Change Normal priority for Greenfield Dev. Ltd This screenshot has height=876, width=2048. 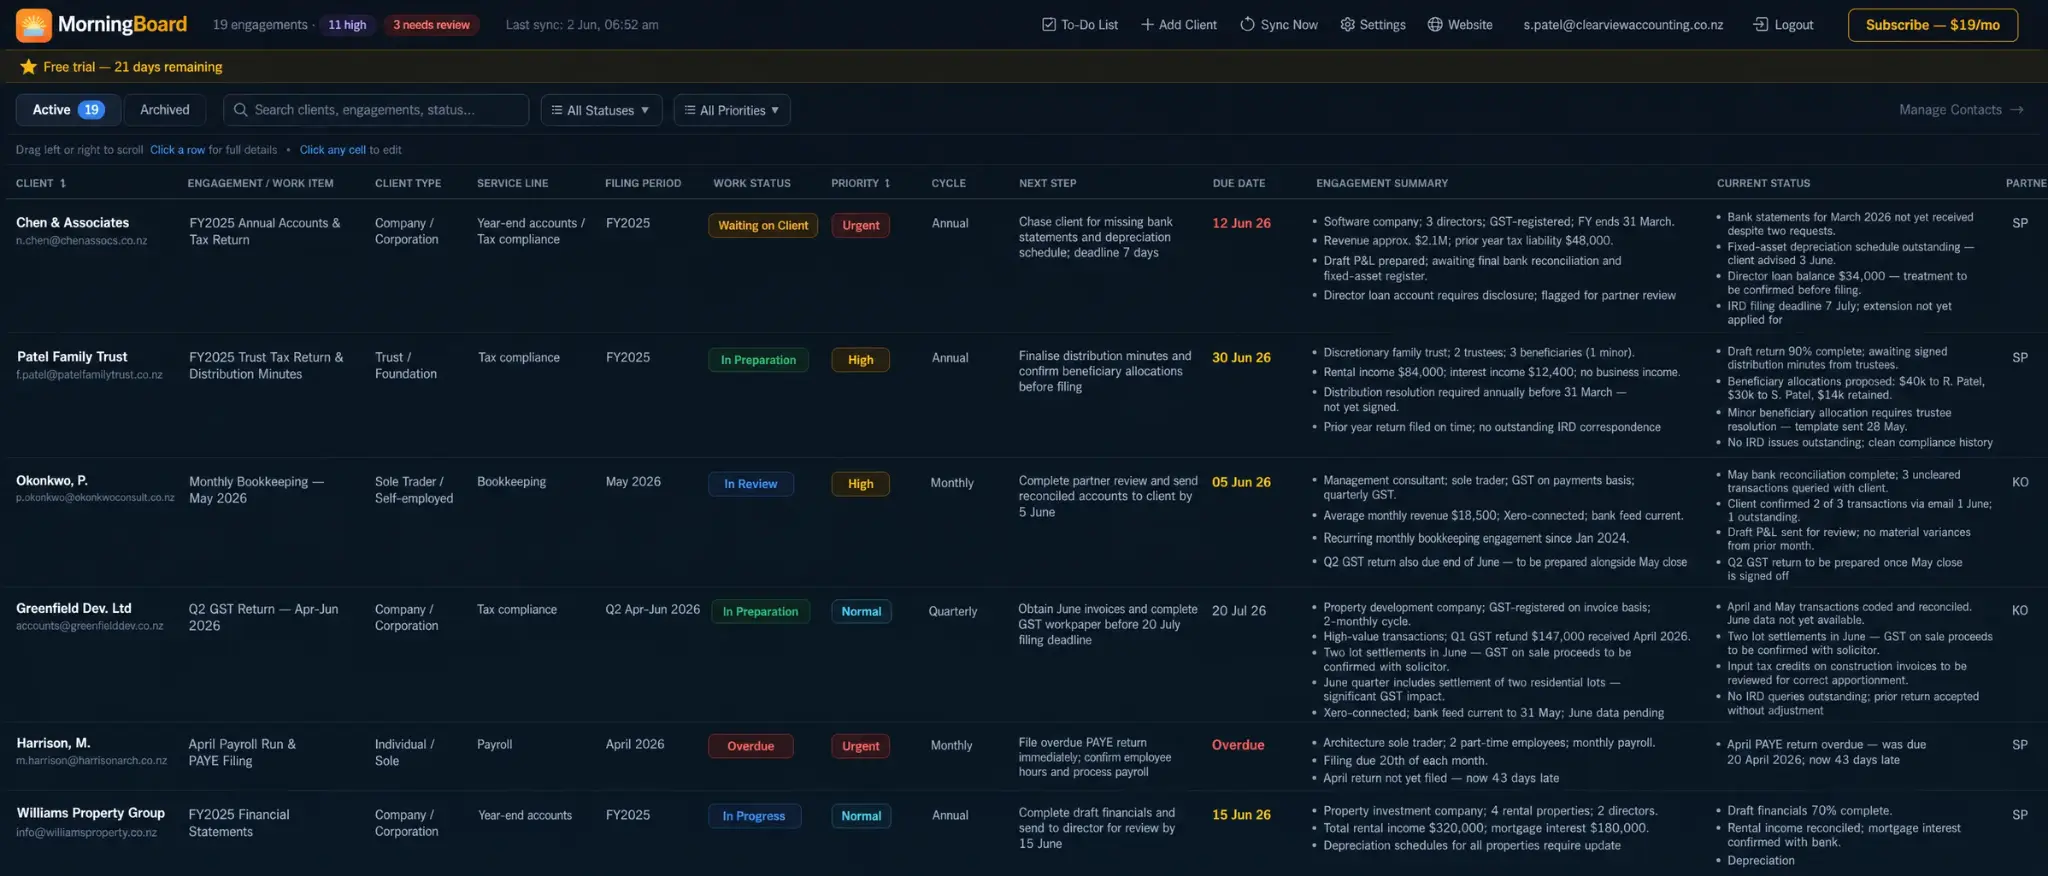861,612
